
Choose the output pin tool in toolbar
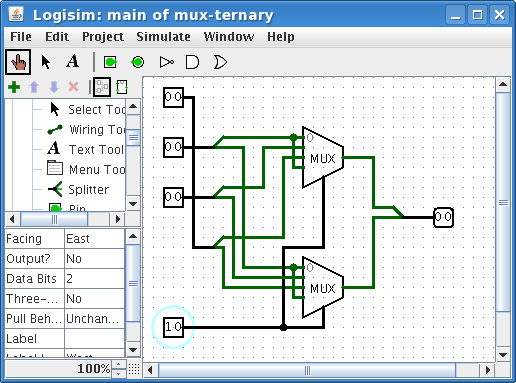click(138, 62)
